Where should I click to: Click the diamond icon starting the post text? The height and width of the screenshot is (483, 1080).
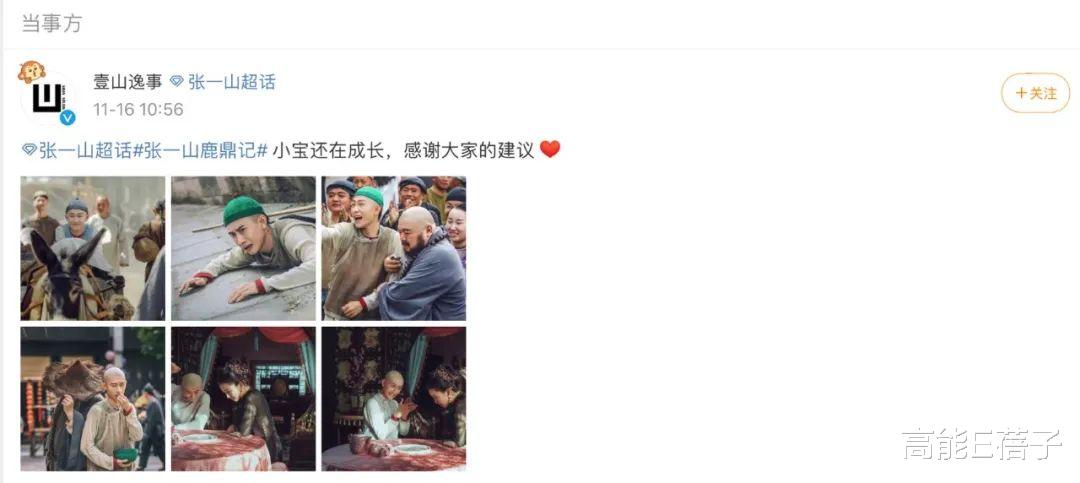tap(29, 150)
